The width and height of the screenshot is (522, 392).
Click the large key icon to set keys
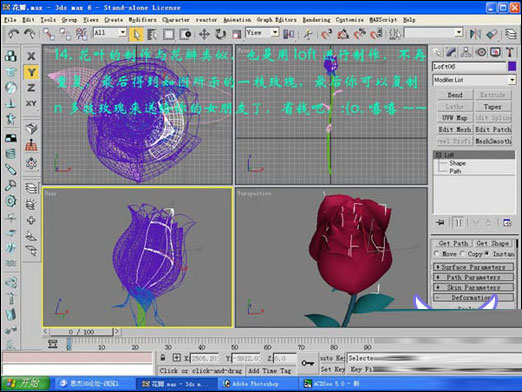[307, 363]
